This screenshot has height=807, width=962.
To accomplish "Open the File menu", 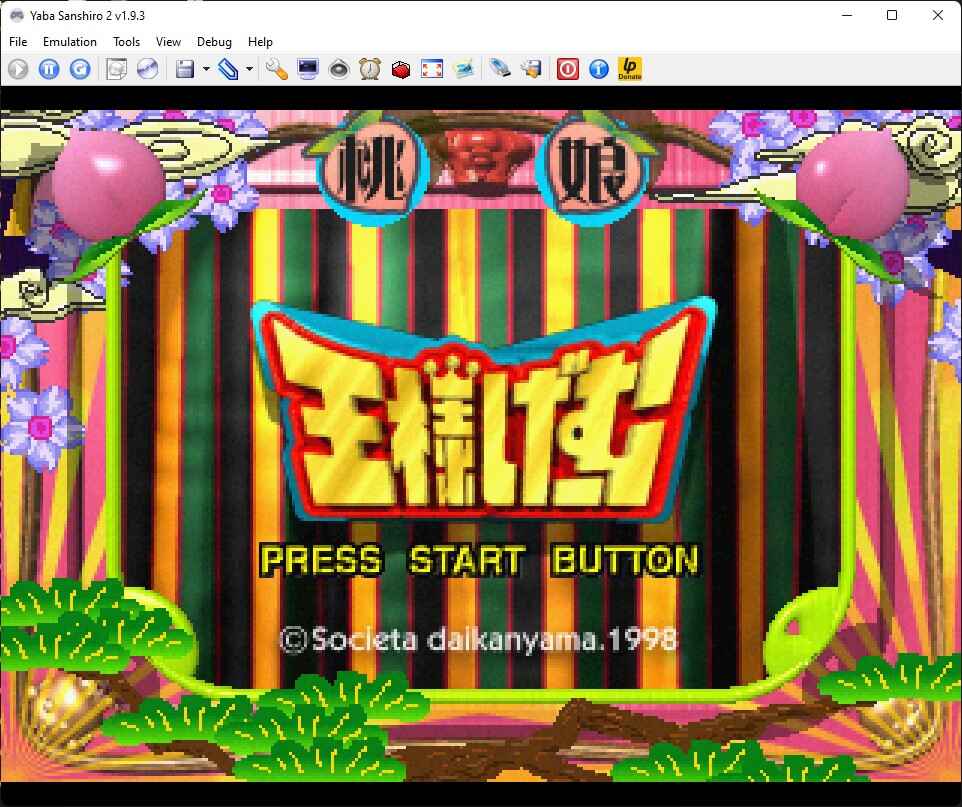I will click(x=18, y=42).
